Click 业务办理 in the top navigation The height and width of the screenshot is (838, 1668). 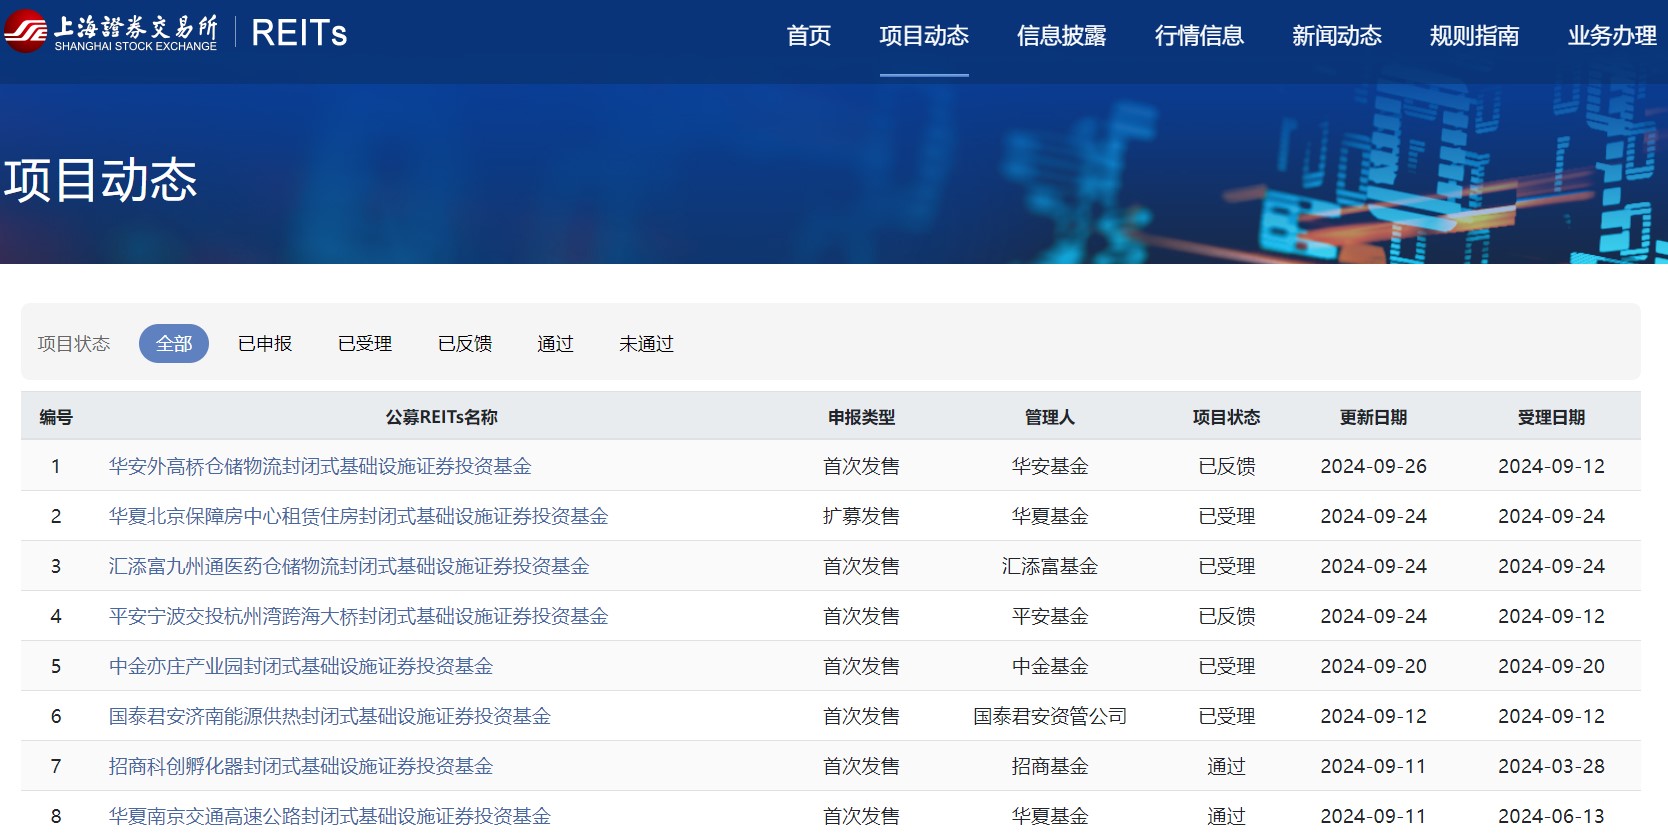1611,36
